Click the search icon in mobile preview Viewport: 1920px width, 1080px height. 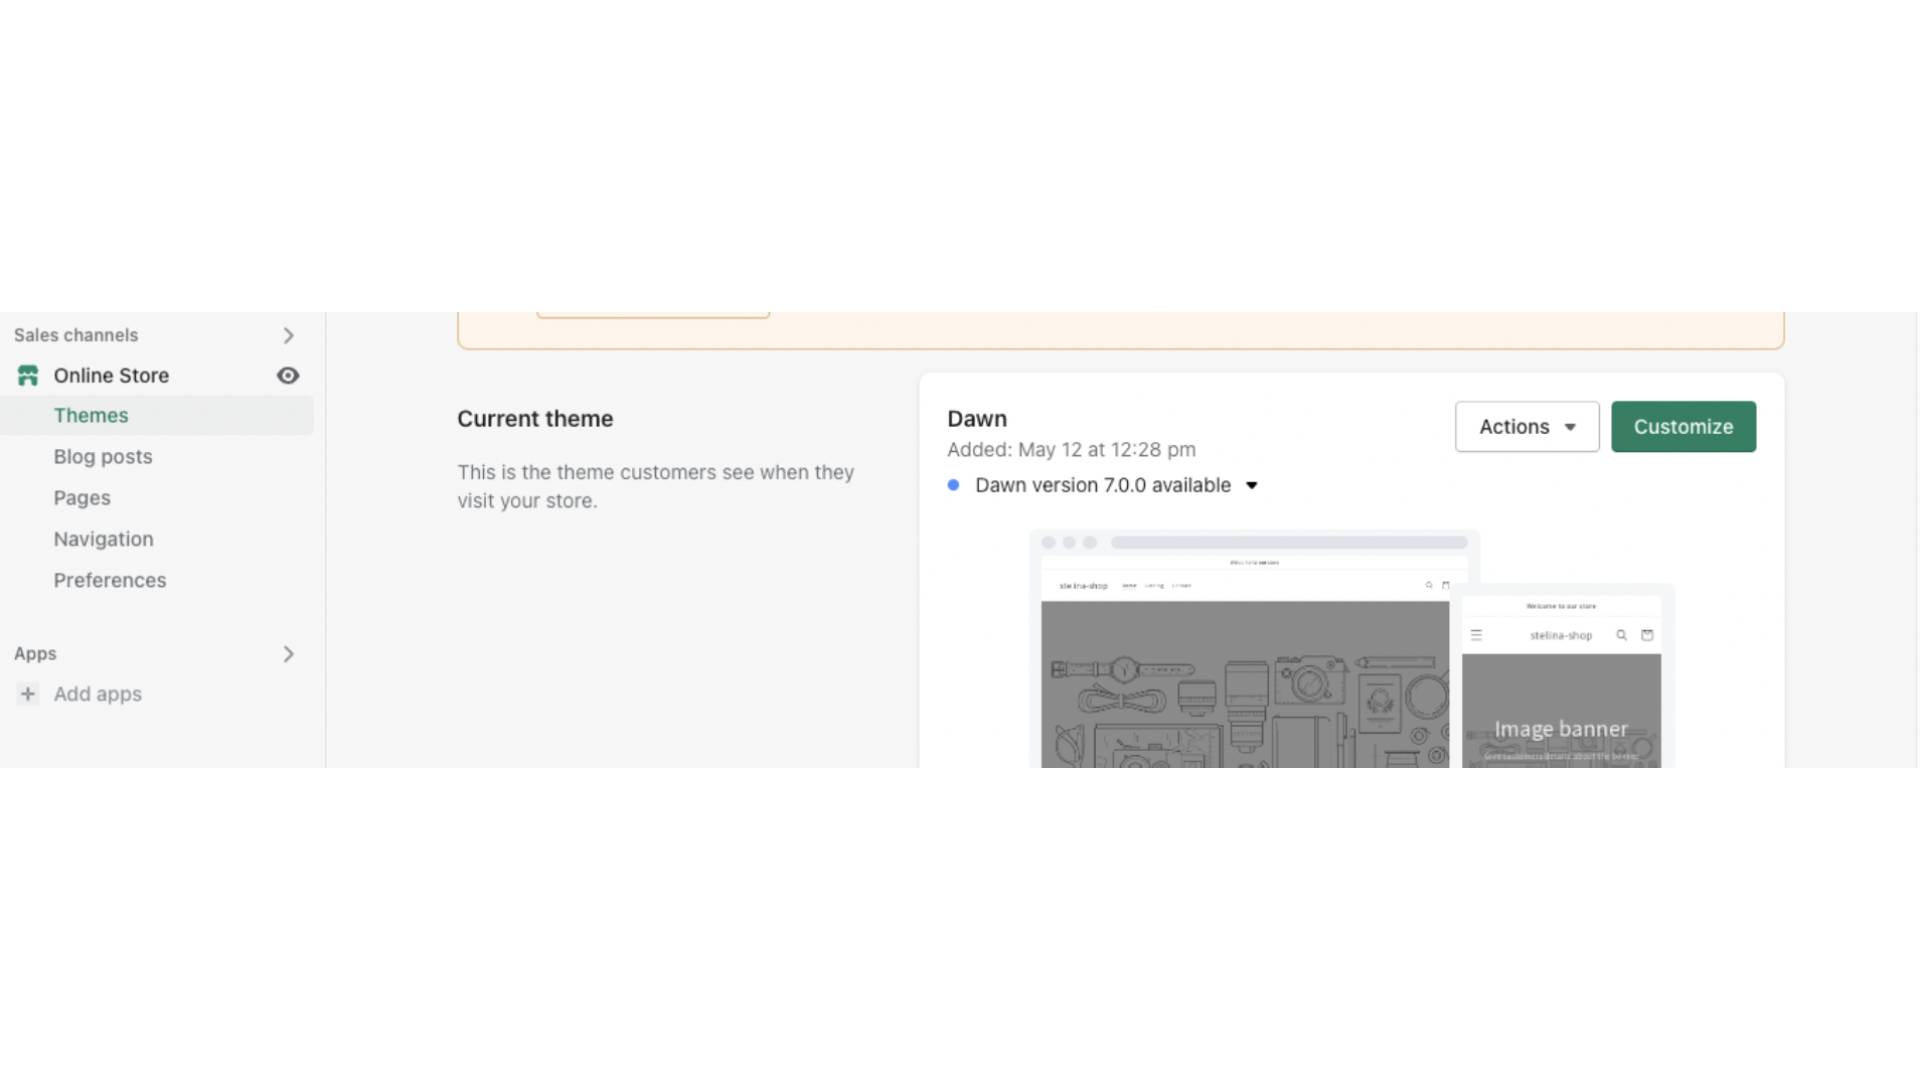coord(1621,635)
